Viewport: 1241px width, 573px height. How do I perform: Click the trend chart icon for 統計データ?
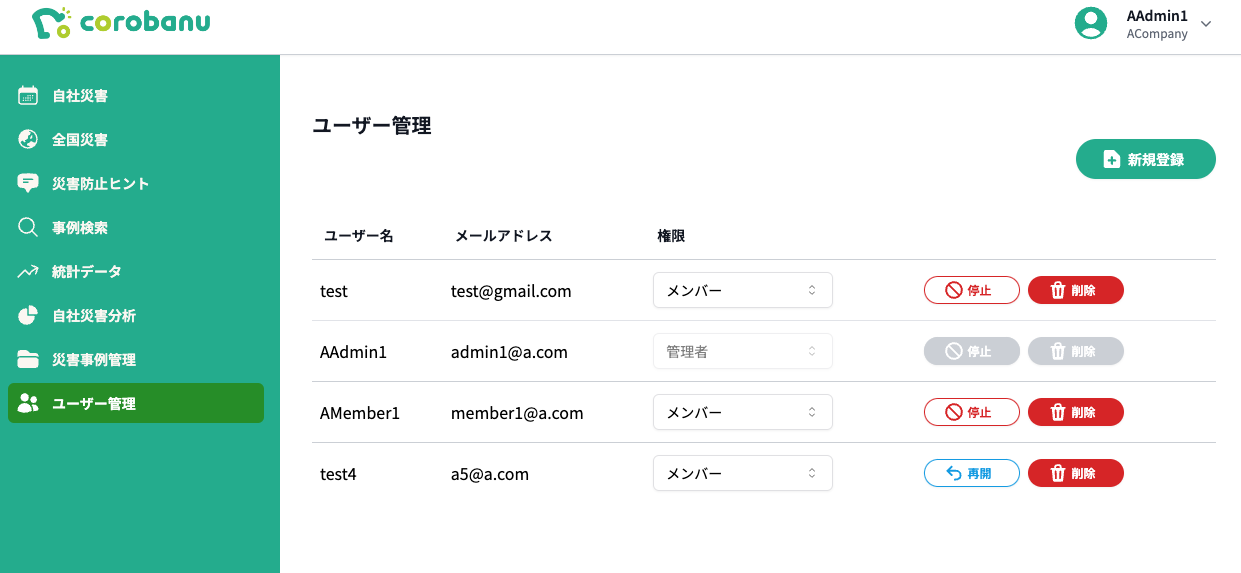point(28,272)
